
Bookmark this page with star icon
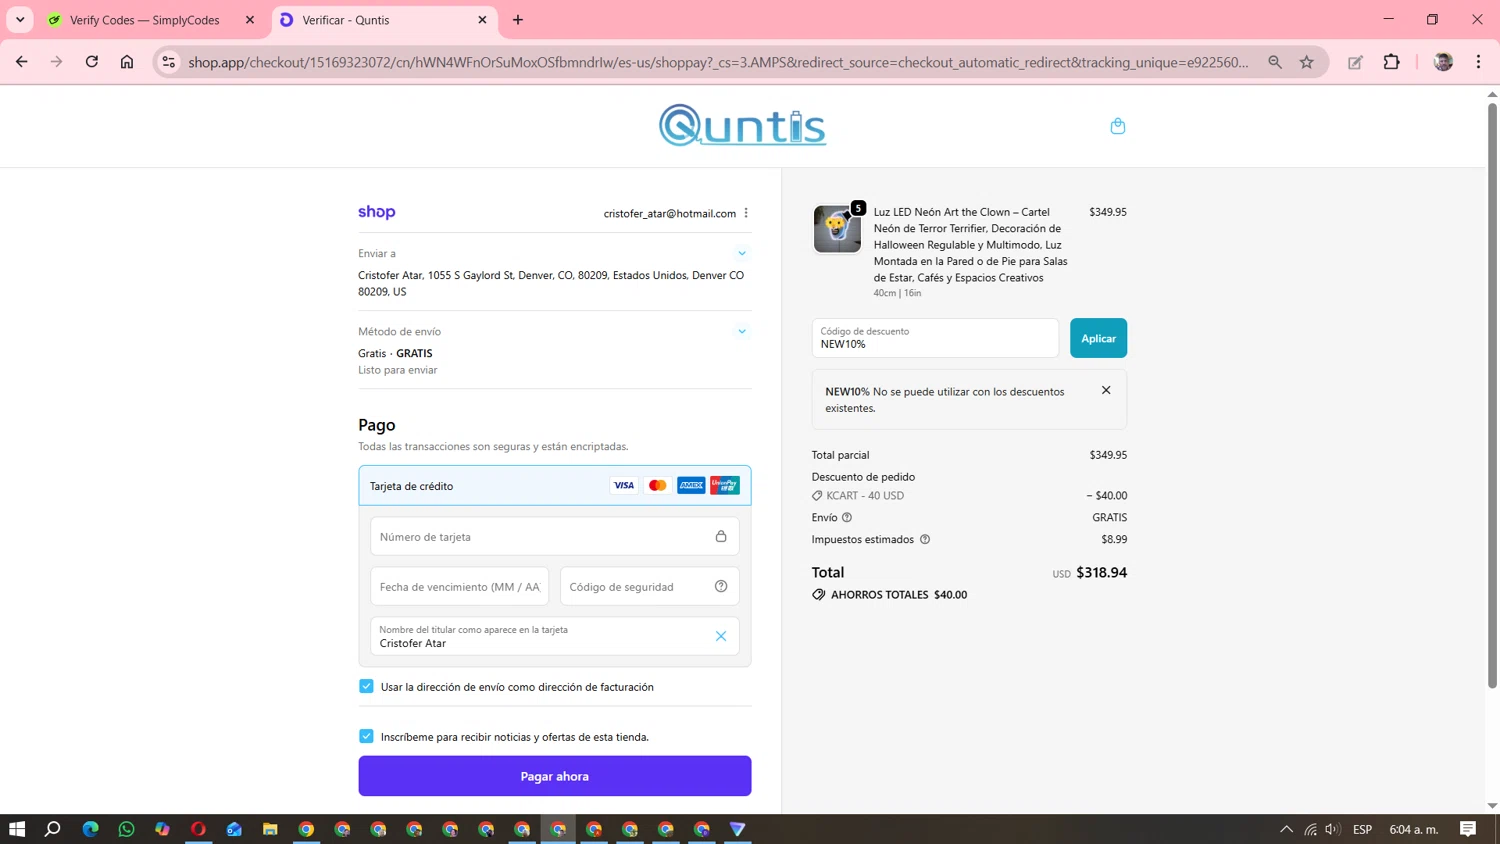[1307, 62]
